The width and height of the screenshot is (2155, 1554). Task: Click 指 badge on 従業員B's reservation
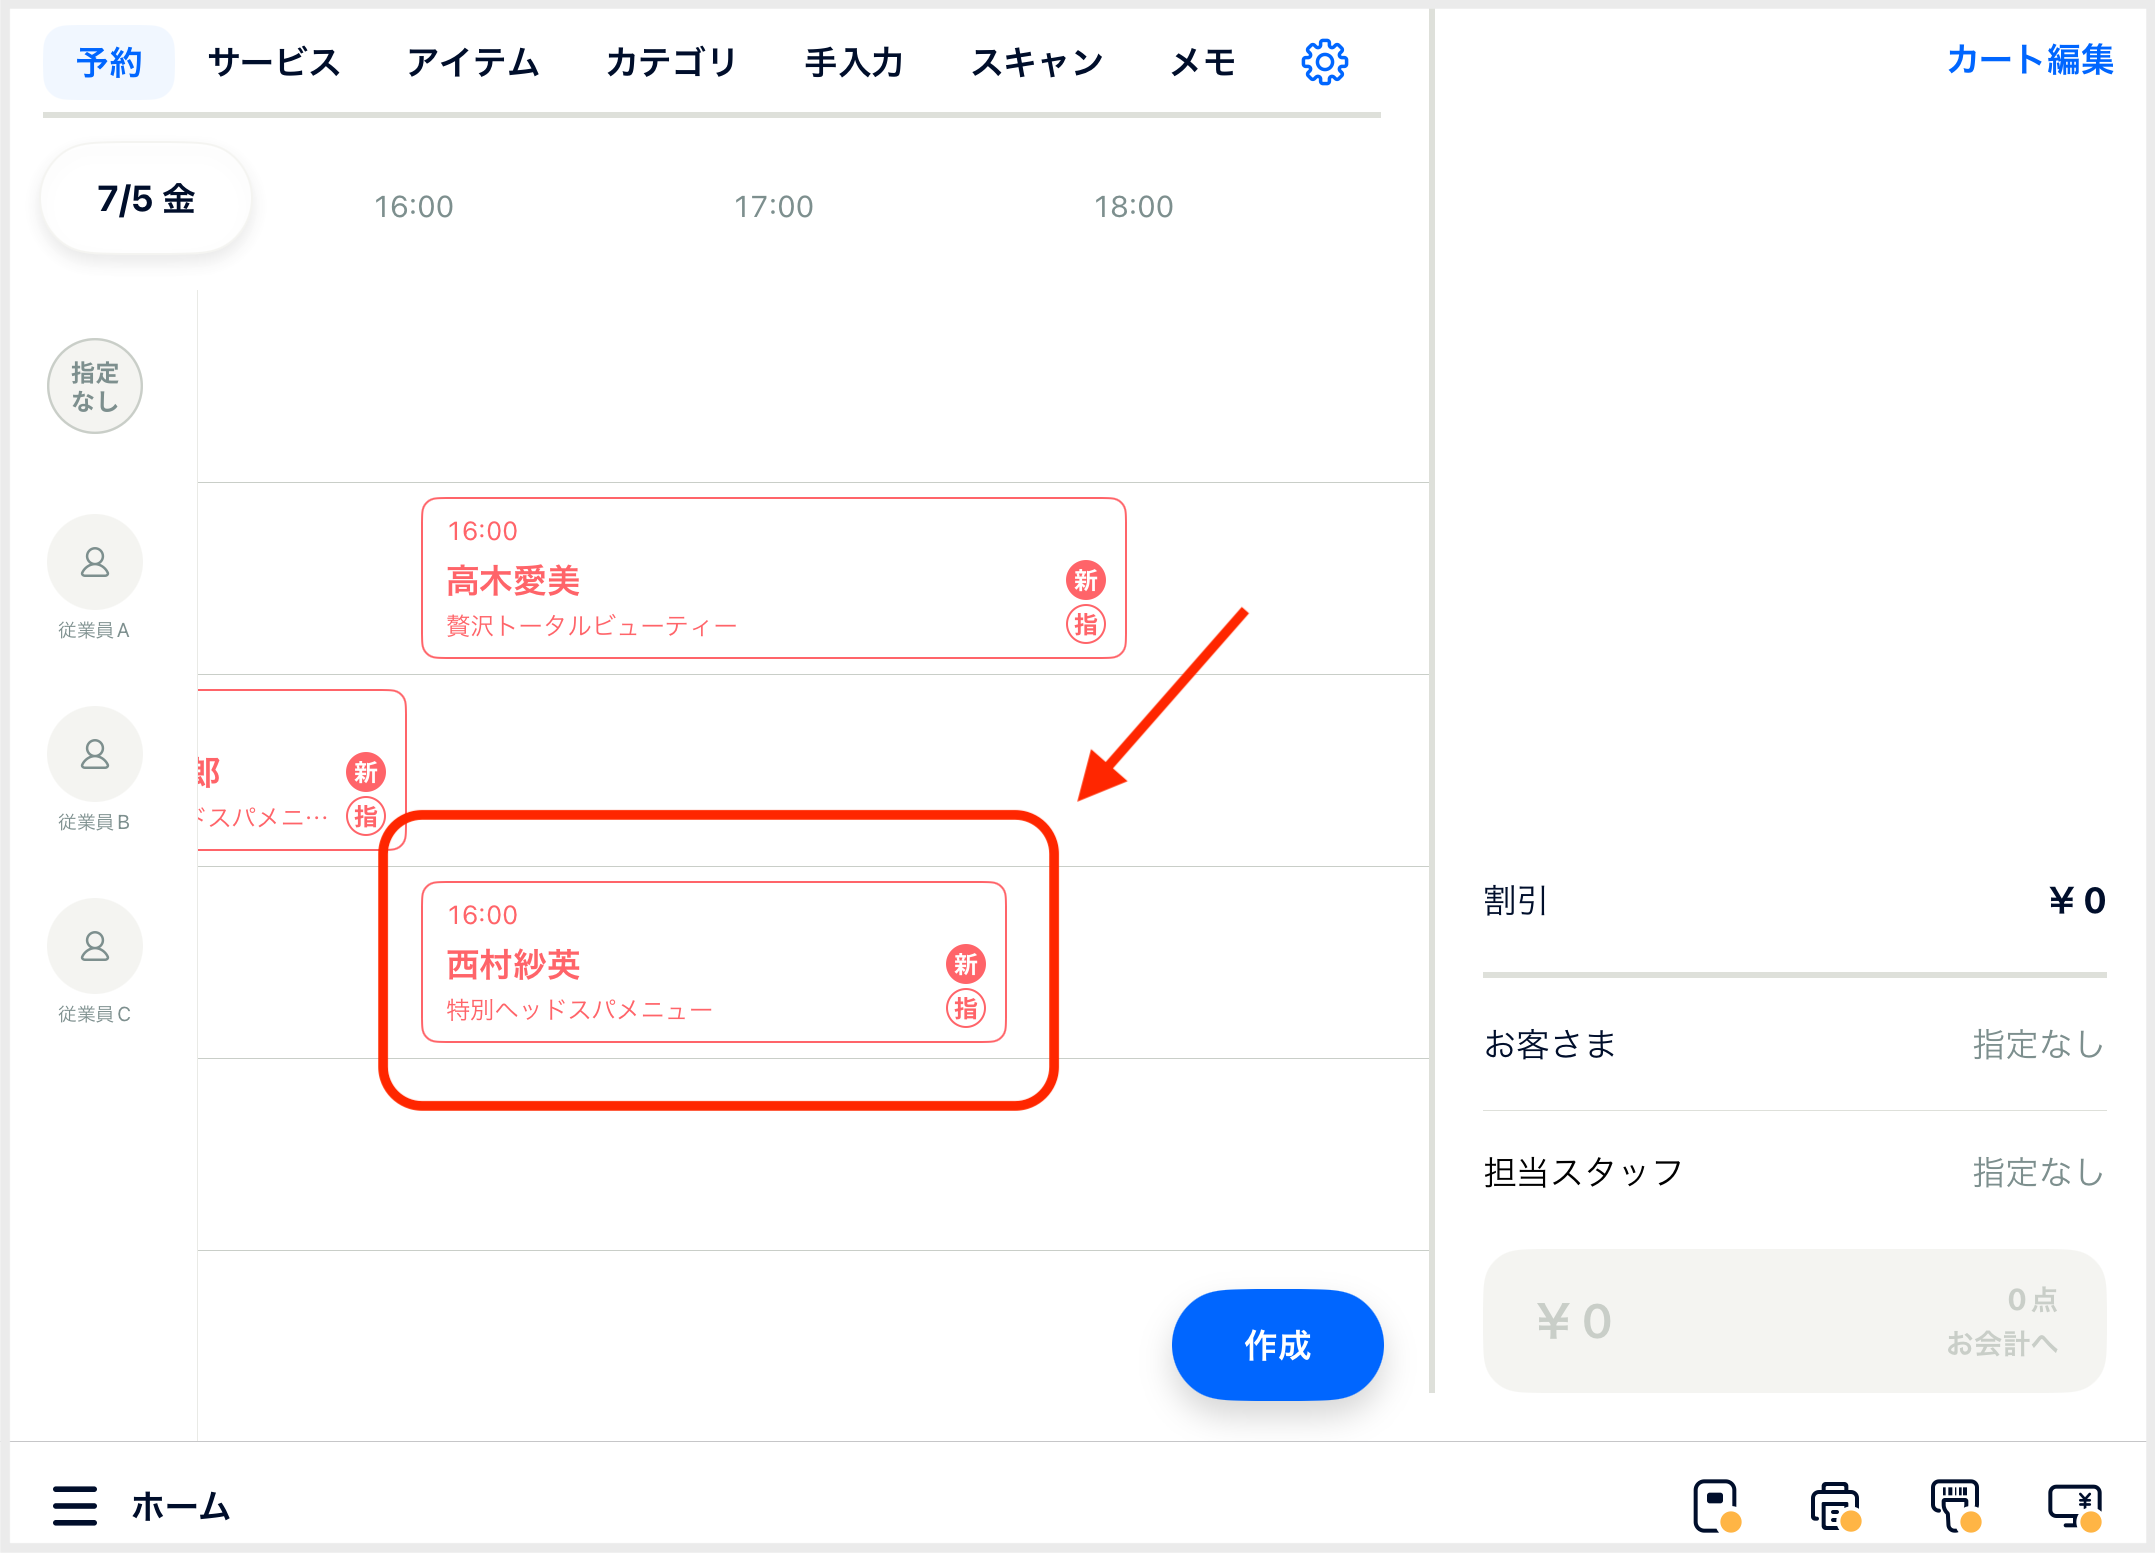[366, 817]
